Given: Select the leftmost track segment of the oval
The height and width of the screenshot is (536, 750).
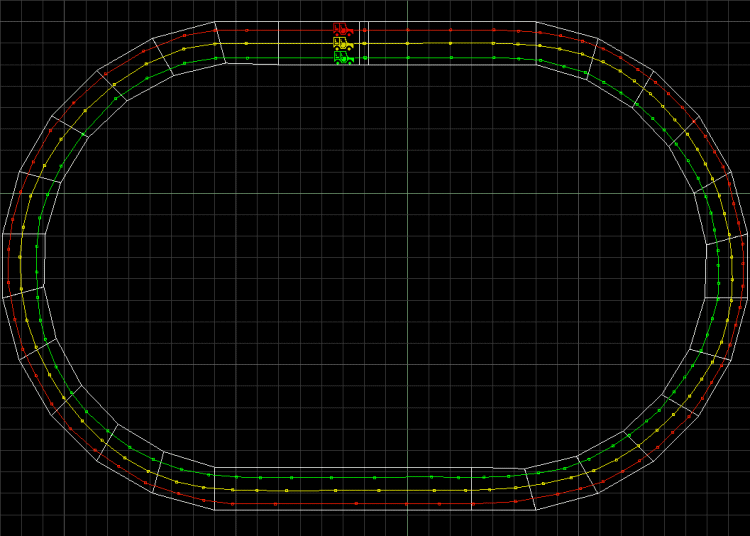Looking at the screenshot, I should tap(24, 264).
